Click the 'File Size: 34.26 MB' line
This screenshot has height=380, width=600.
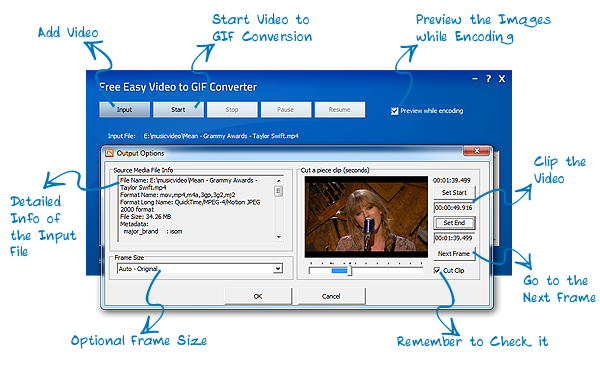click(146, 217)
